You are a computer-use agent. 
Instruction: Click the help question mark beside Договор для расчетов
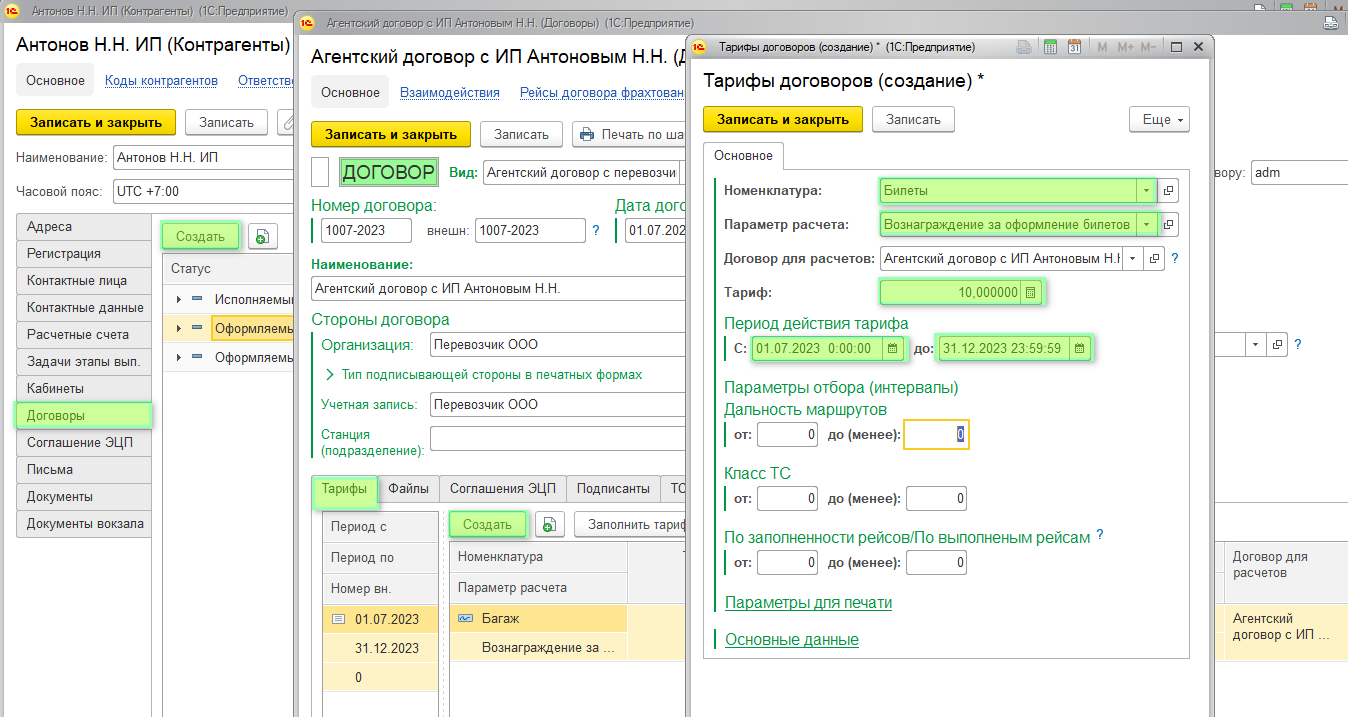point(1175,258)
